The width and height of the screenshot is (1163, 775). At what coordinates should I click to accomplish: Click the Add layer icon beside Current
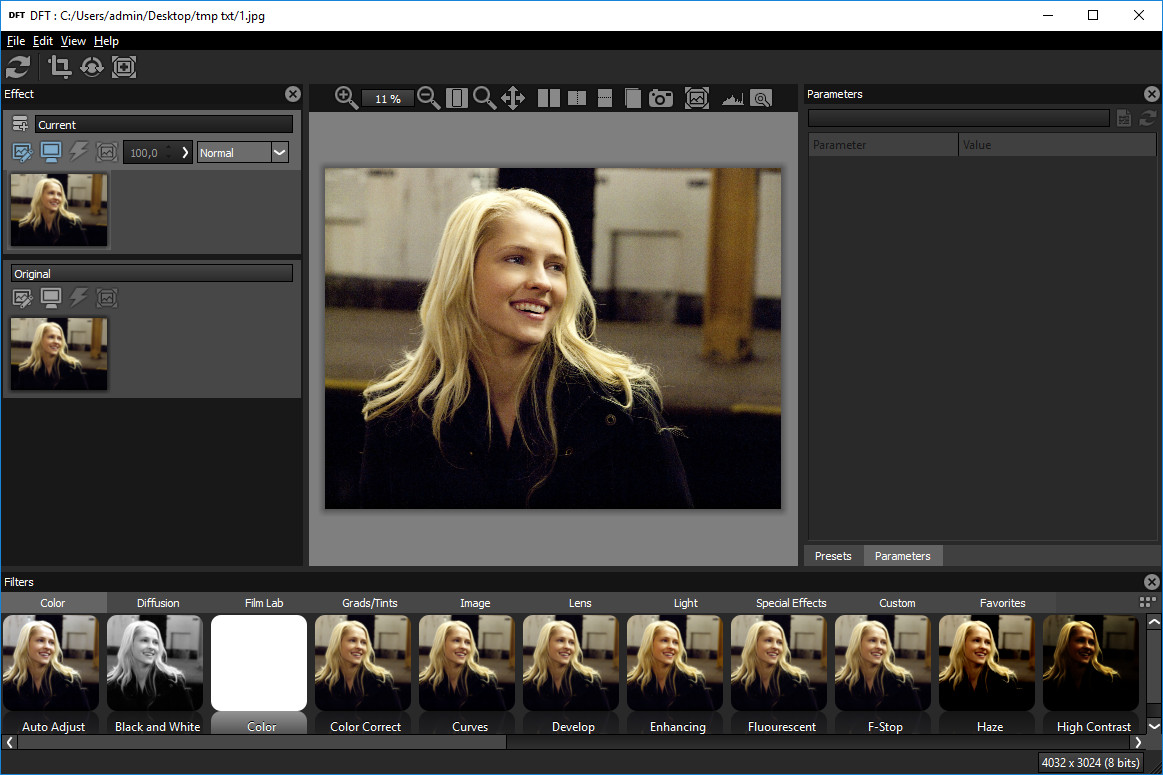tap(20, 125)
